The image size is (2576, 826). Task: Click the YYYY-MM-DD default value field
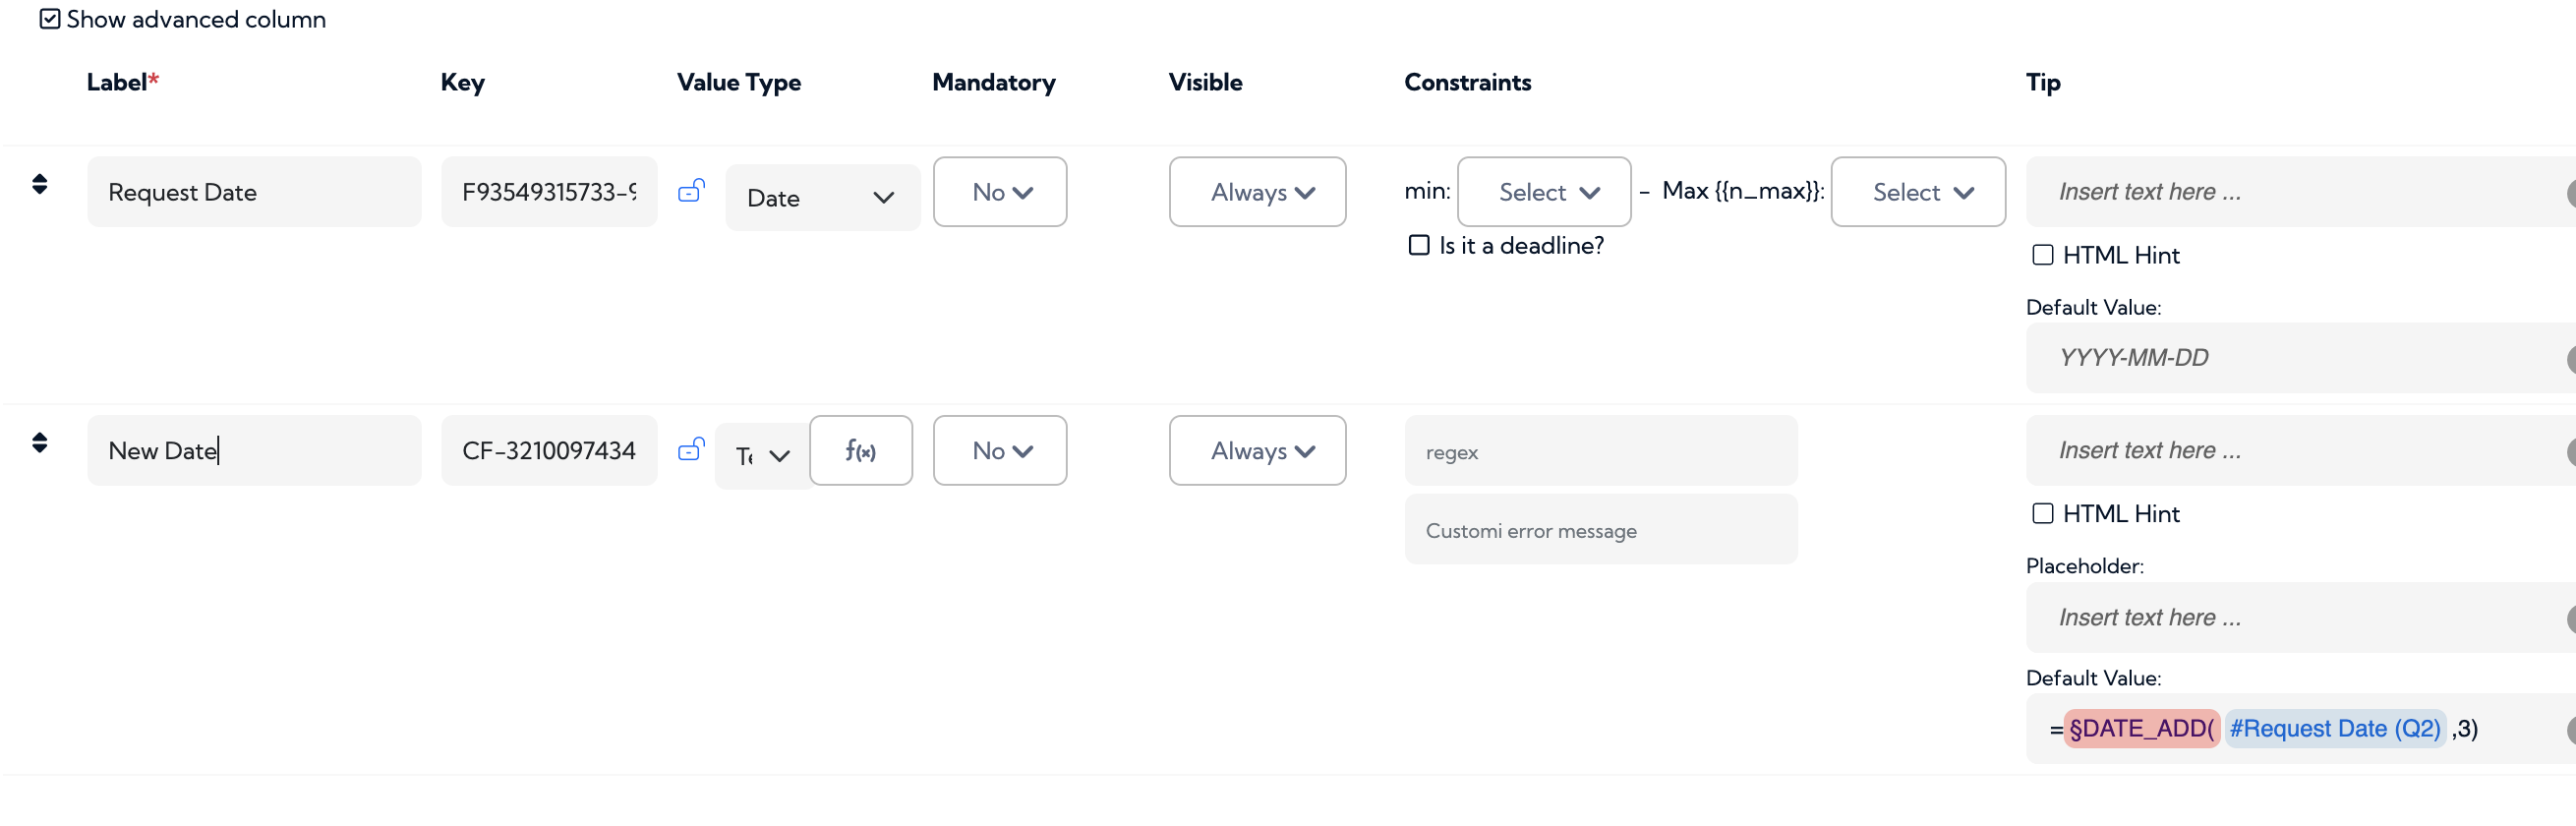point(2300,358)
